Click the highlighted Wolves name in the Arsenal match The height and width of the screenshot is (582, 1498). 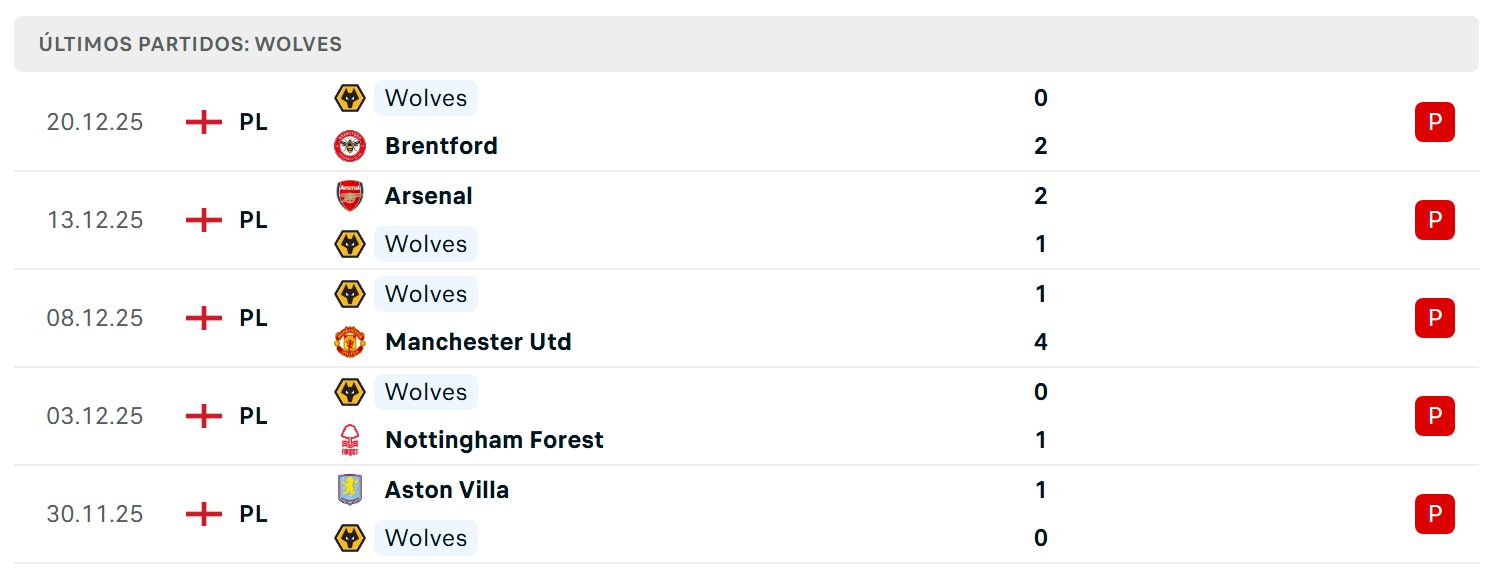(x=426, y=244)
